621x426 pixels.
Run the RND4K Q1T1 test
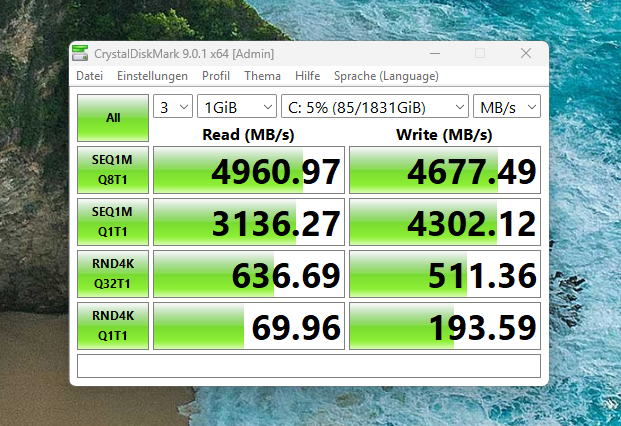tap(113, 326)
